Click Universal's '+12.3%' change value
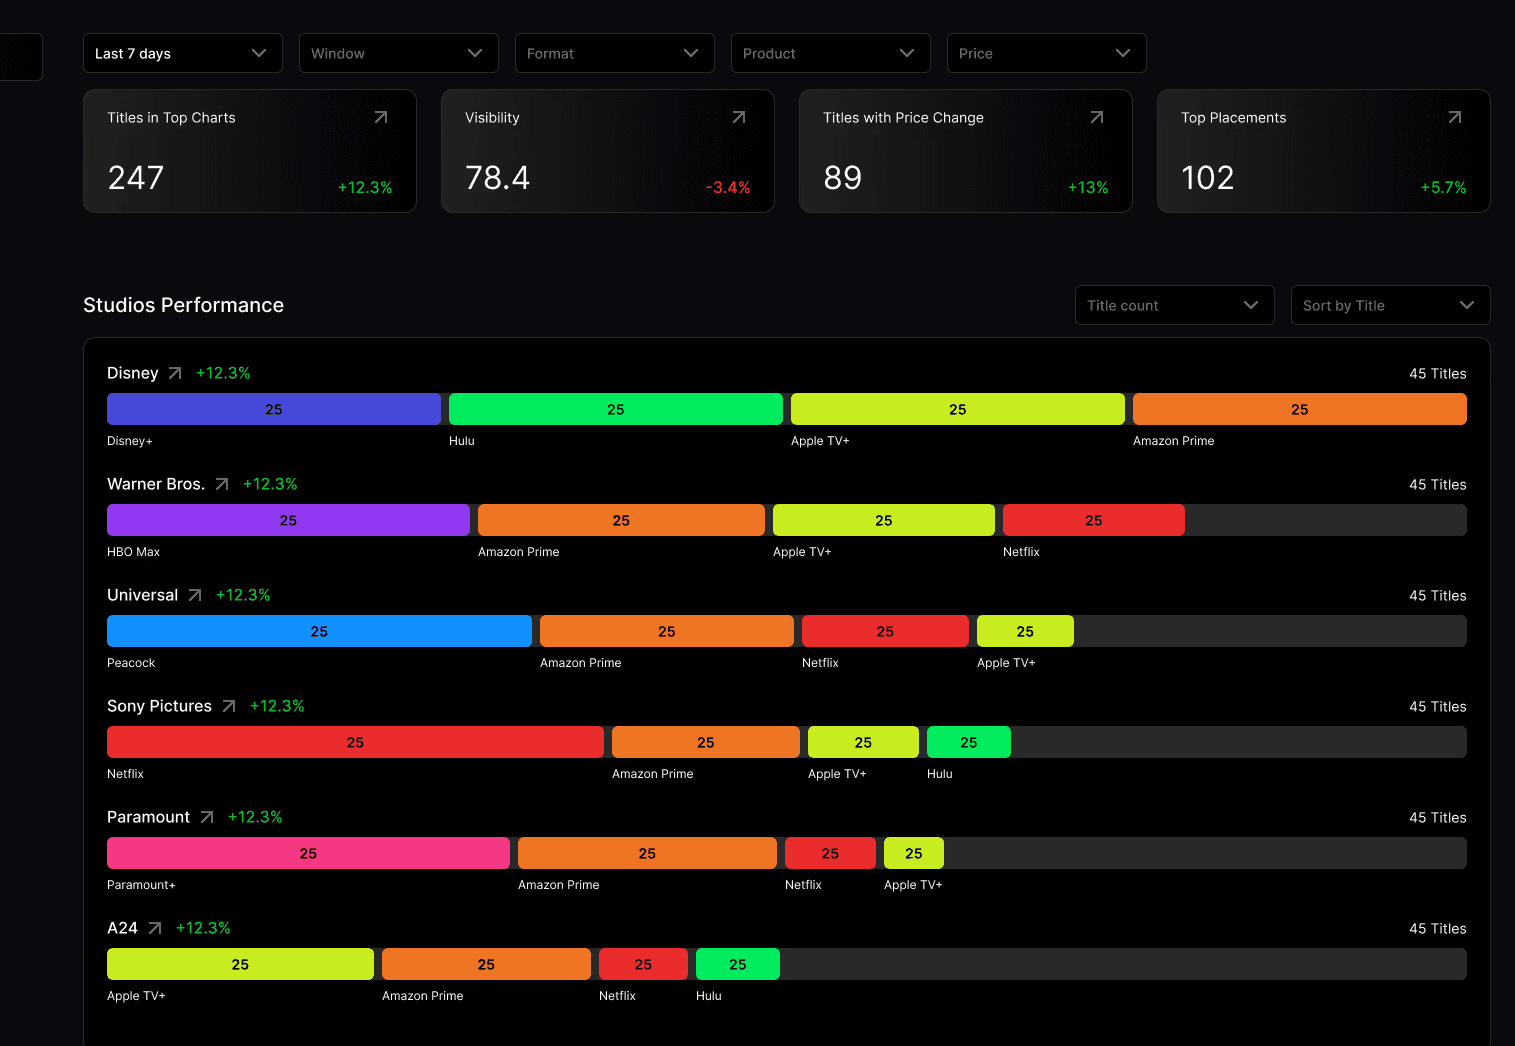This screenshot has width=1515, height=1046. click(243, 595)
